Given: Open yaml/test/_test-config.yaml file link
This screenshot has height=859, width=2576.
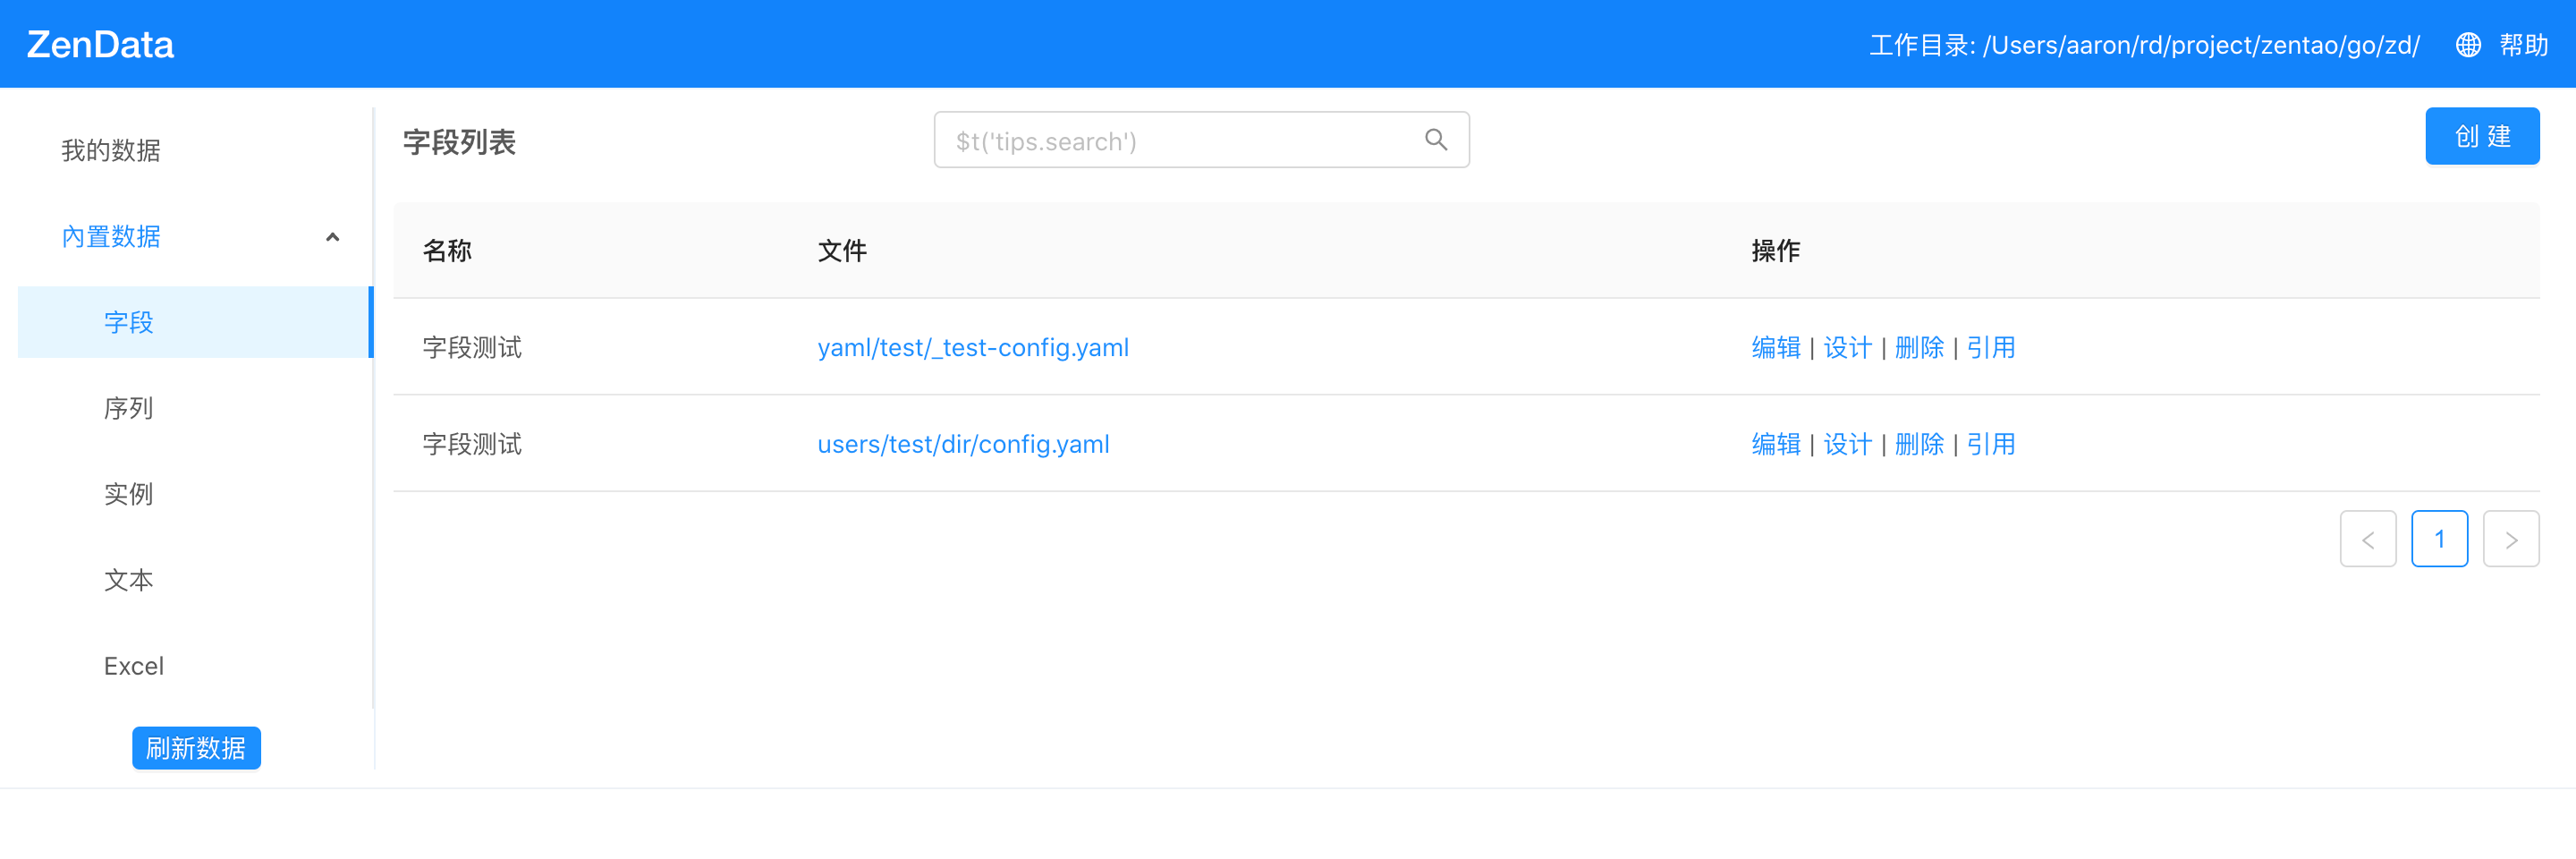Looking at the screenshot, I should pos(972,347).
